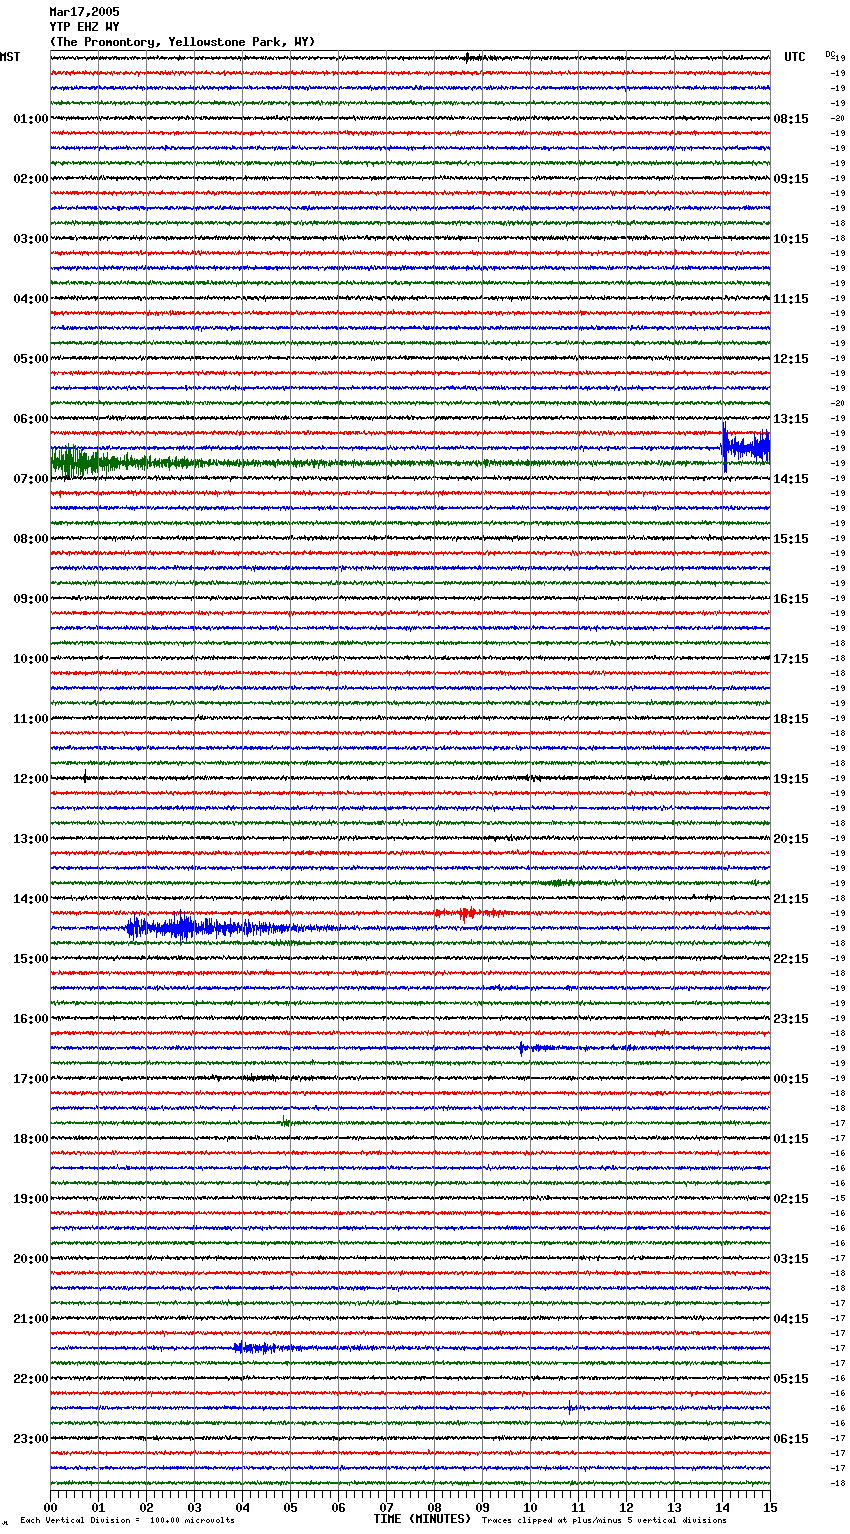Select the 16:15 UTC time label

[x=791, y=599]
